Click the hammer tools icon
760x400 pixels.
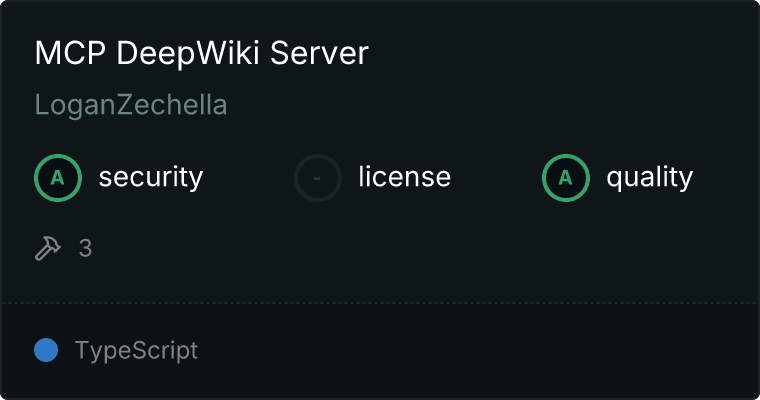click(x=48, y=248)
